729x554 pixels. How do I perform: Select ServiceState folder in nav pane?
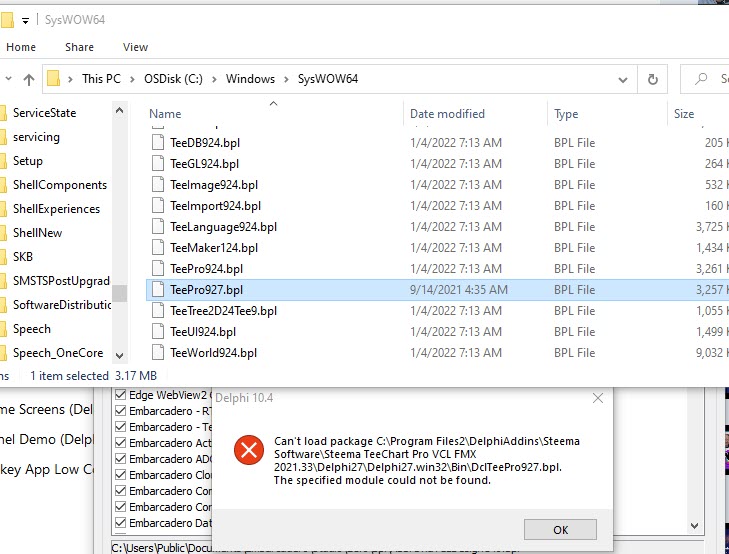click(x=44, y=112)
